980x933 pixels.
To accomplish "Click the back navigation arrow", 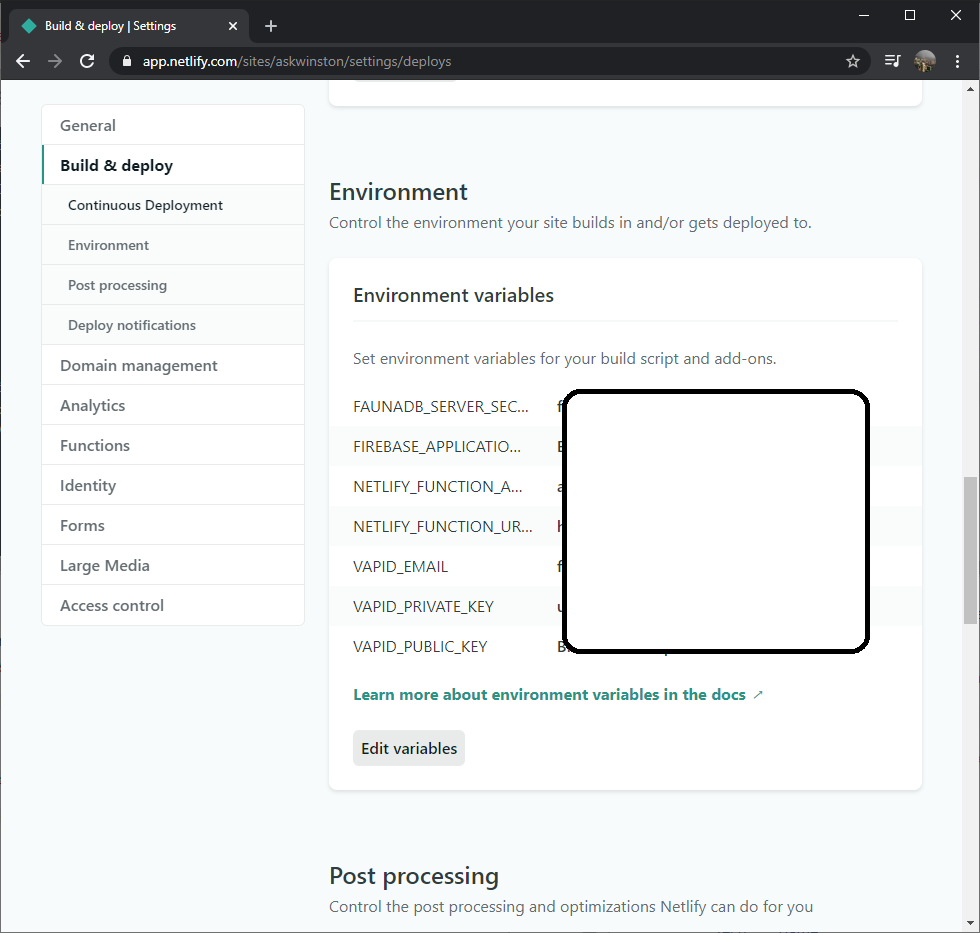I will click(22, 60).
